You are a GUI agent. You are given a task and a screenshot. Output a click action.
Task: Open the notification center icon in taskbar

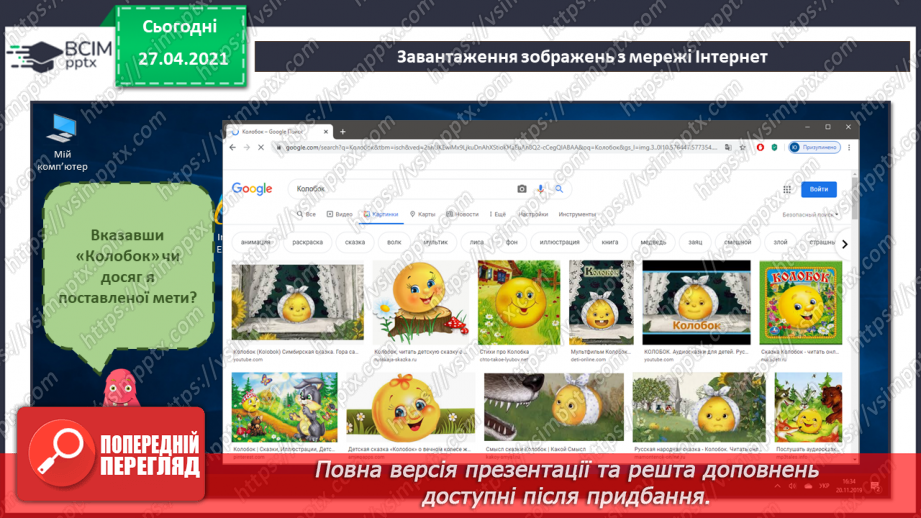click(875, 486)
